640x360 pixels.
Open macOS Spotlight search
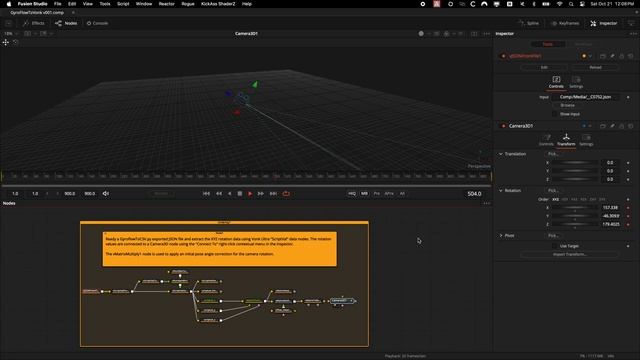571,4
